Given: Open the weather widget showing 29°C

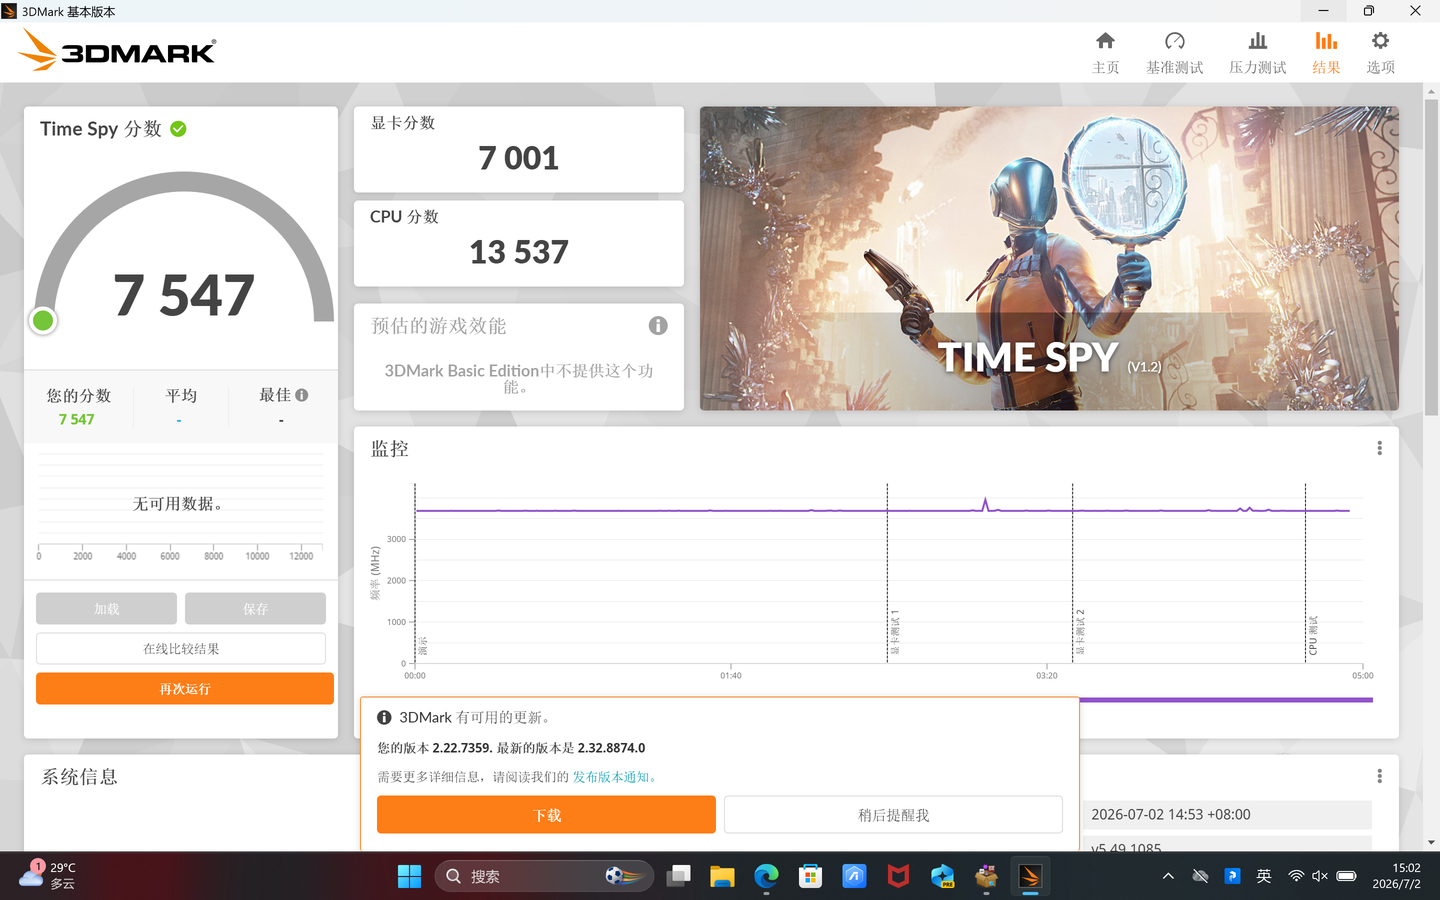Looking at the screenshot, I should pyautogui.click(x=48, y=876).
